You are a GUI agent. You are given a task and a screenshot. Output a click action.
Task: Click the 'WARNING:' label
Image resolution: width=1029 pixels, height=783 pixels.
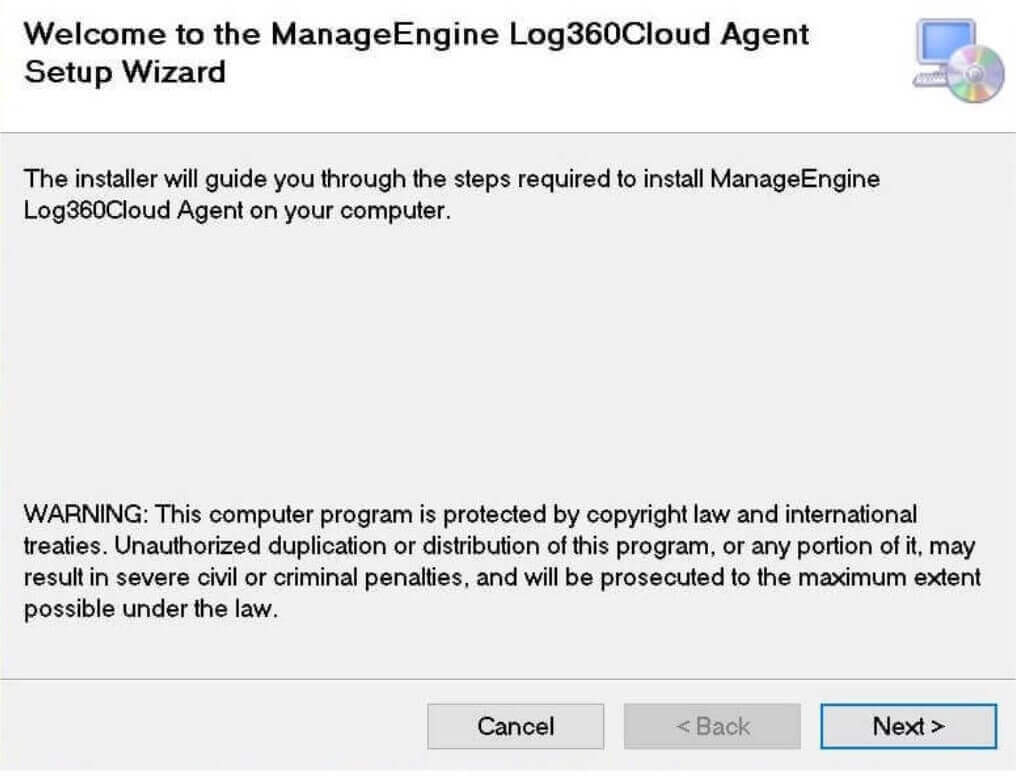86,515
